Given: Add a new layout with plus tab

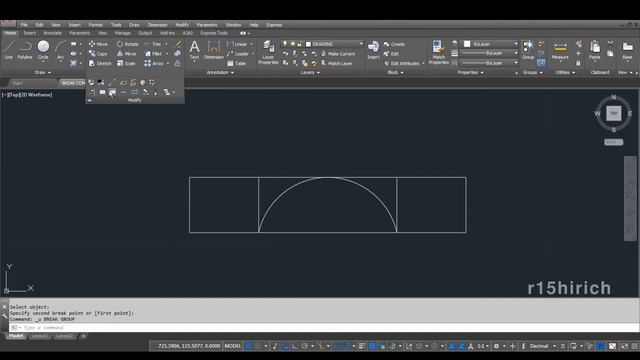Looking at the screenshot, I should (83, 336).
